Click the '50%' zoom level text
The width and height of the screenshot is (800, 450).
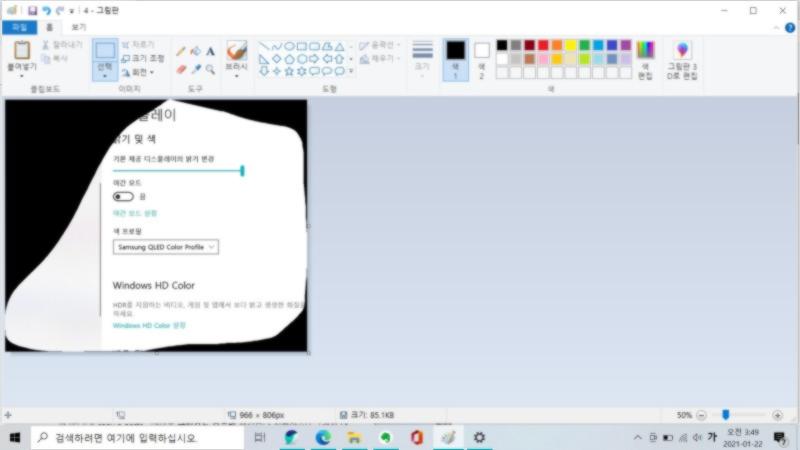coord(684,415)
